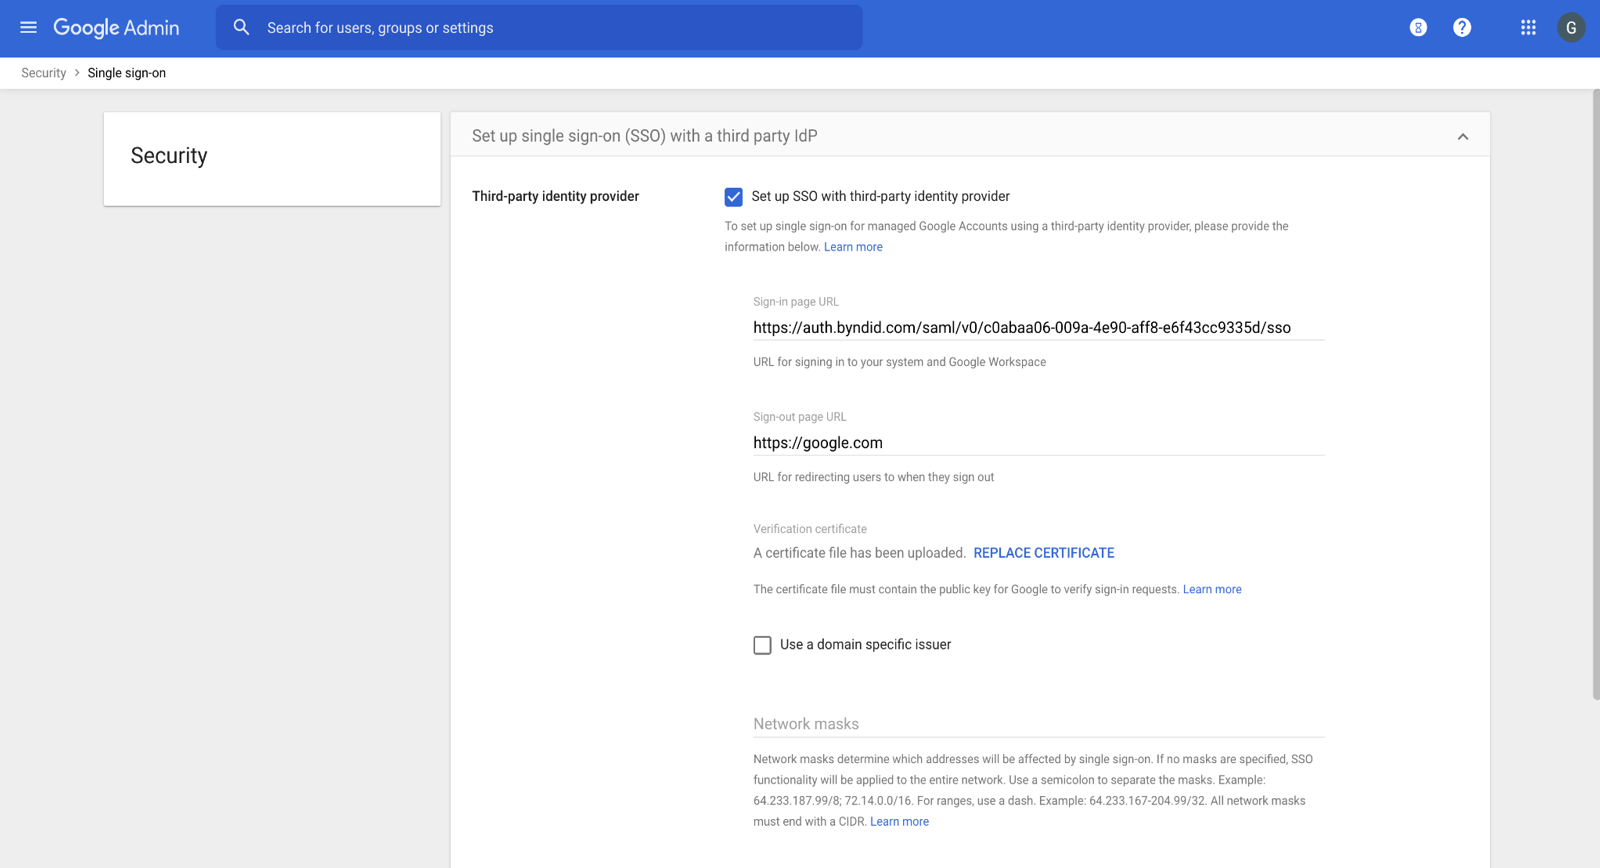Click REPLACE CERTIFICATE
The width and height of the screenshot is (1600, 868).
[x=1044, y=553]
